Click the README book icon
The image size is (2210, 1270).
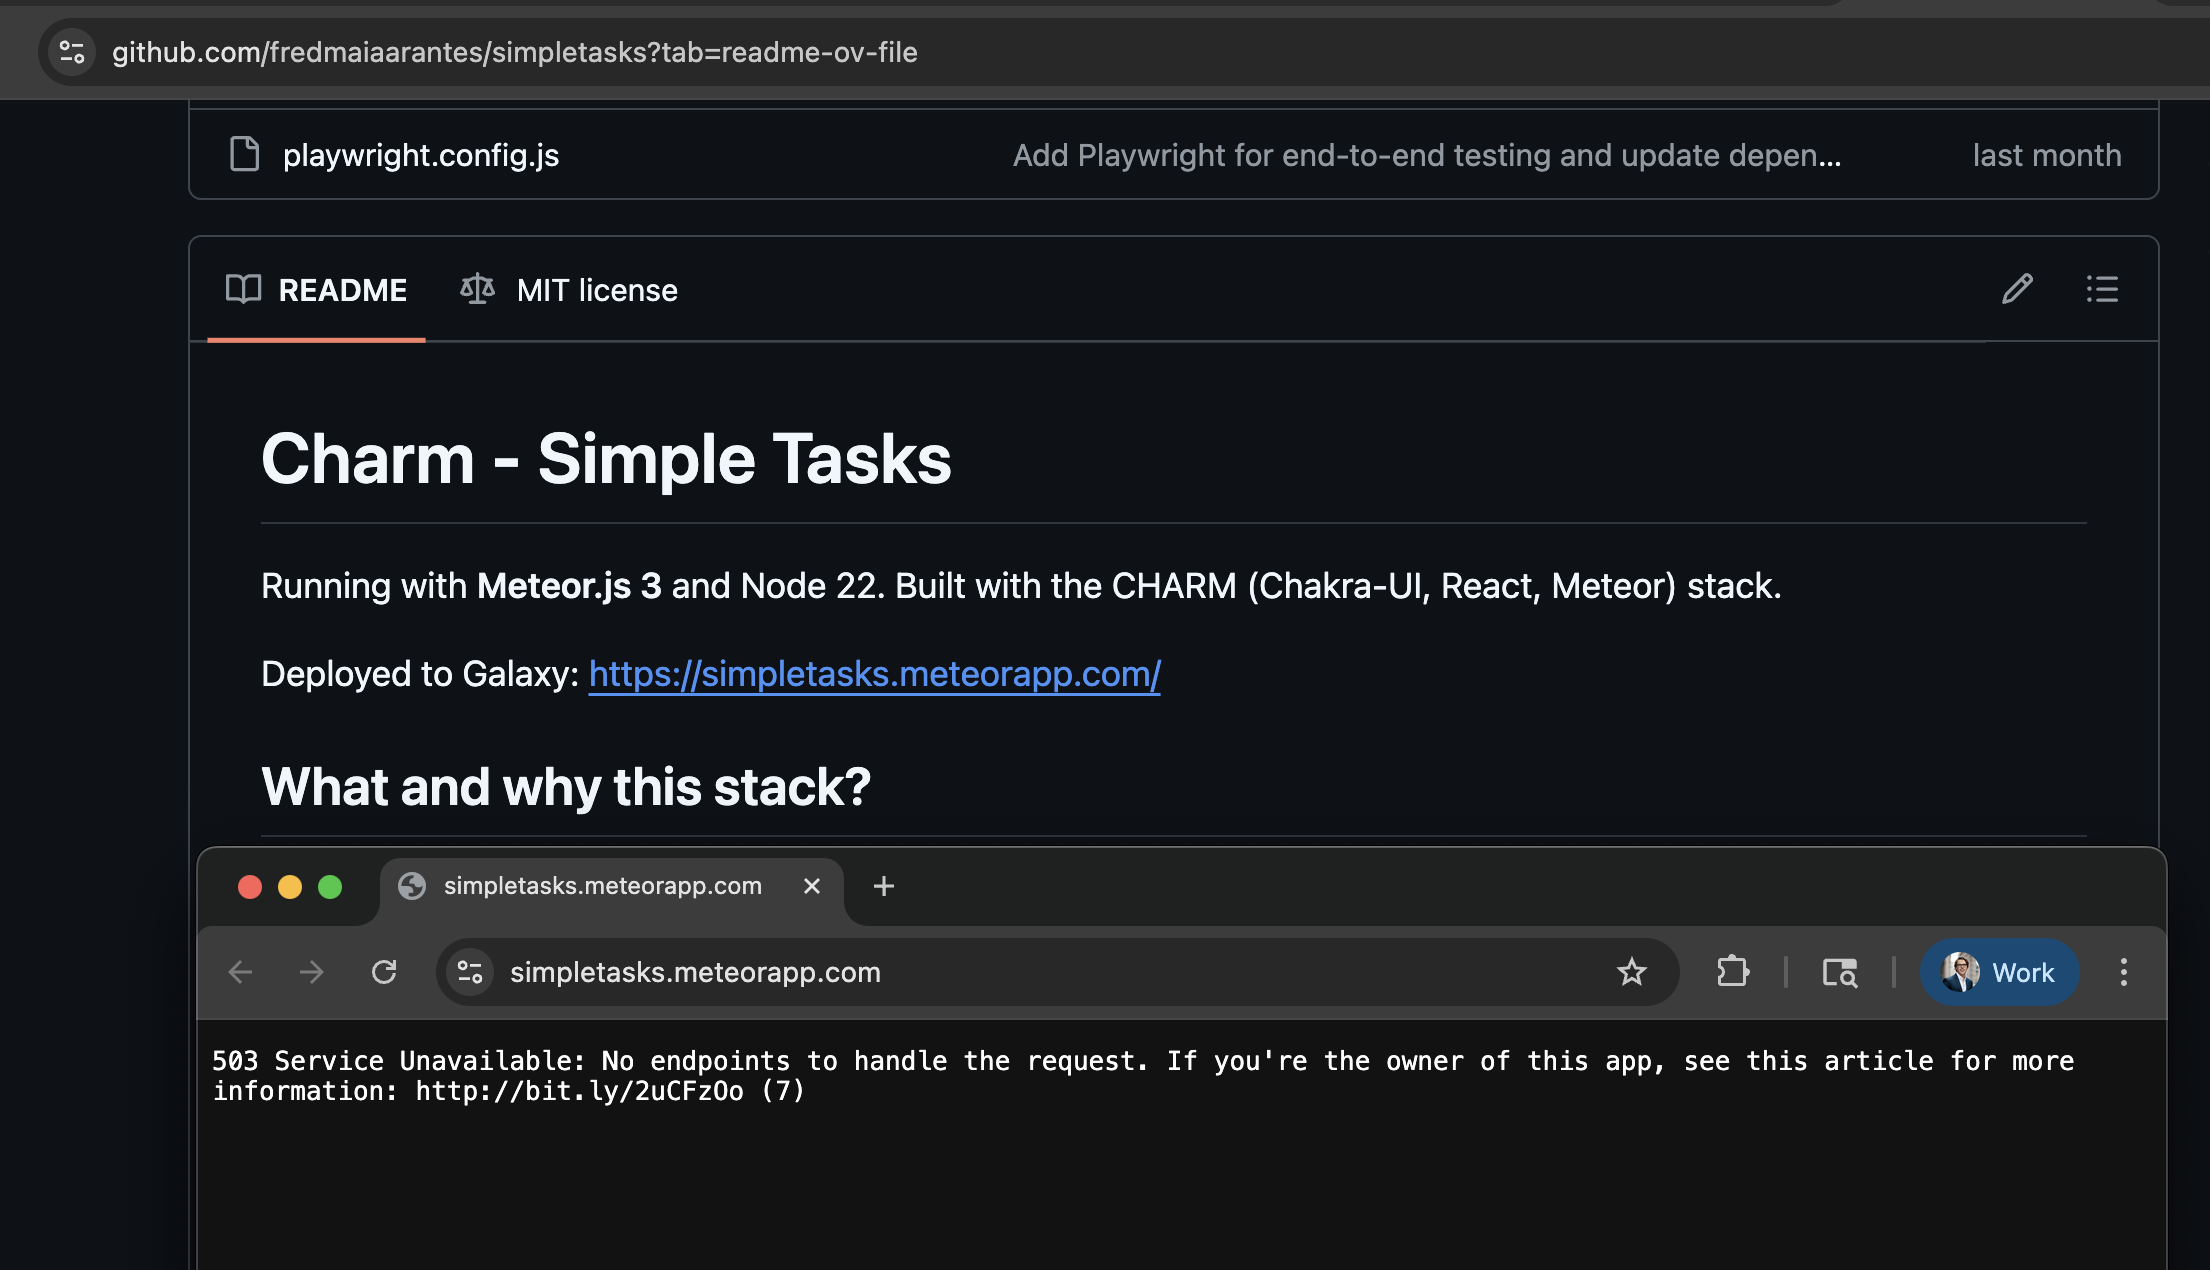tap(243, 289)
